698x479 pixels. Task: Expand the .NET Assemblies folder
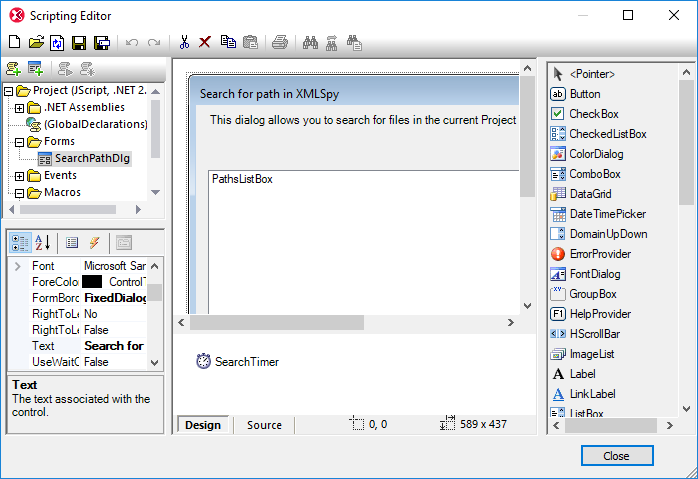click(19, 108)
